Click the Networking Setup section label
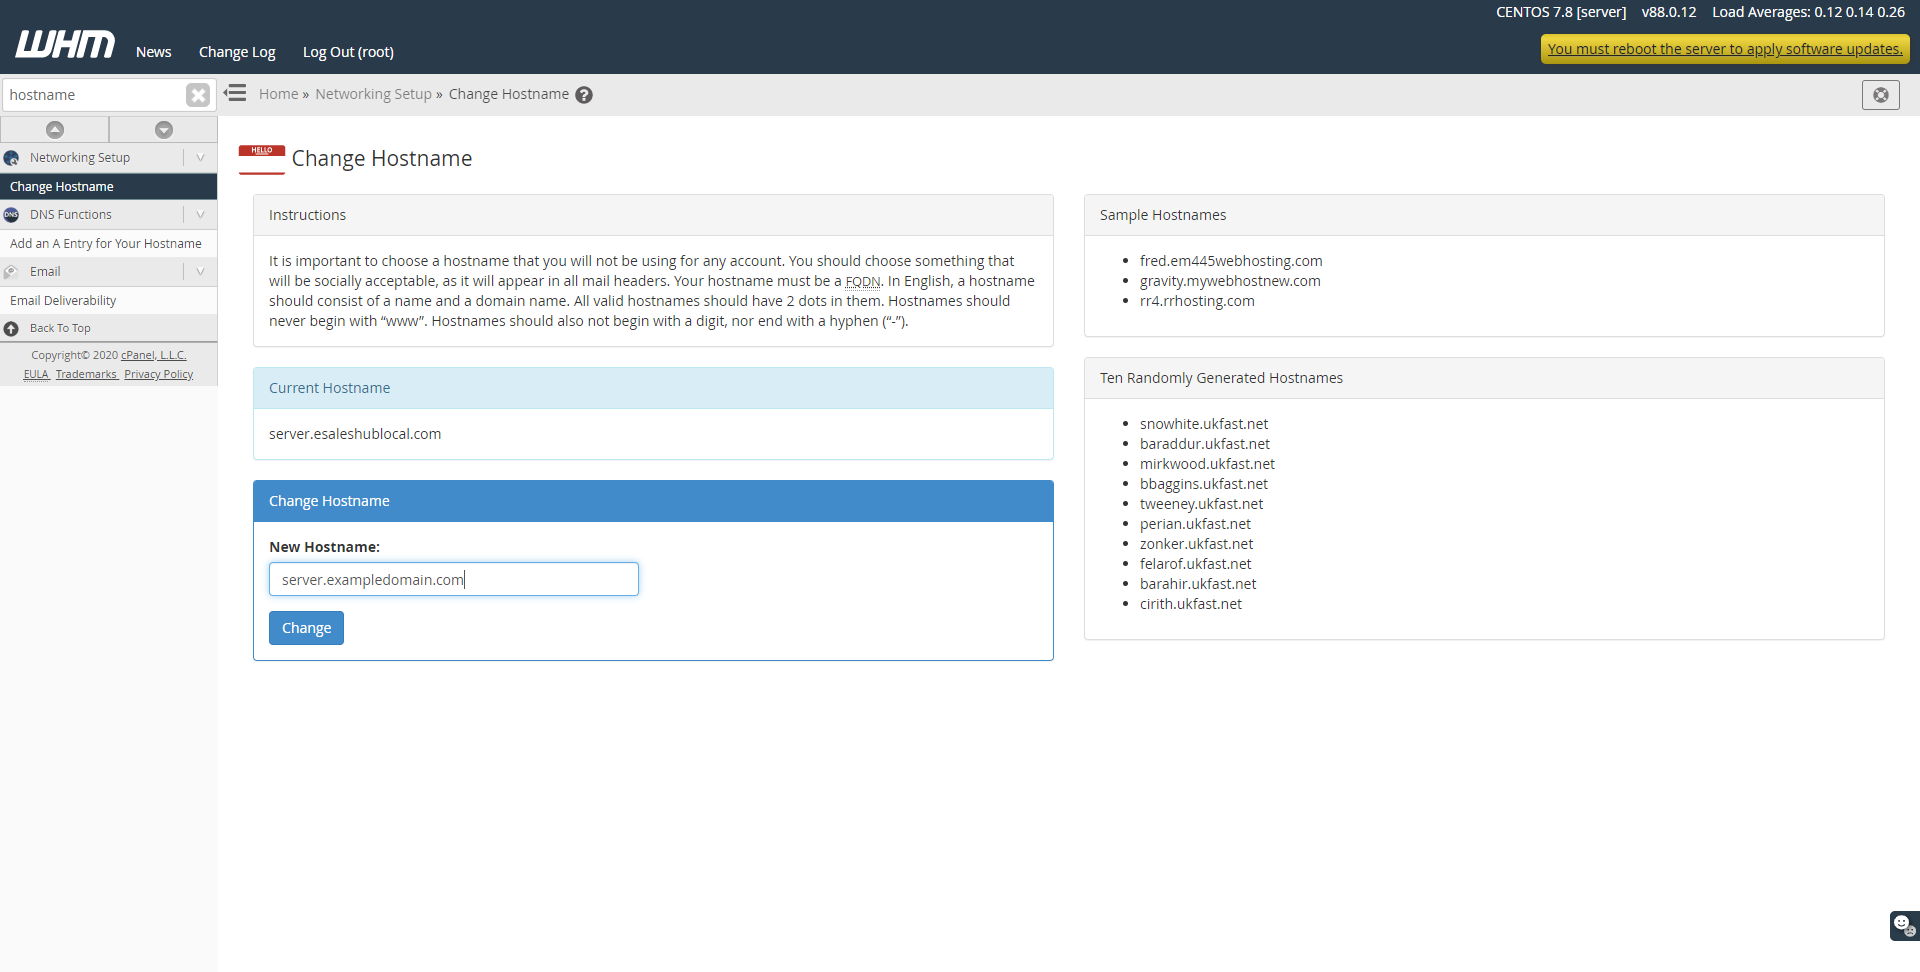1920x972 pixels. coord(80,158)
